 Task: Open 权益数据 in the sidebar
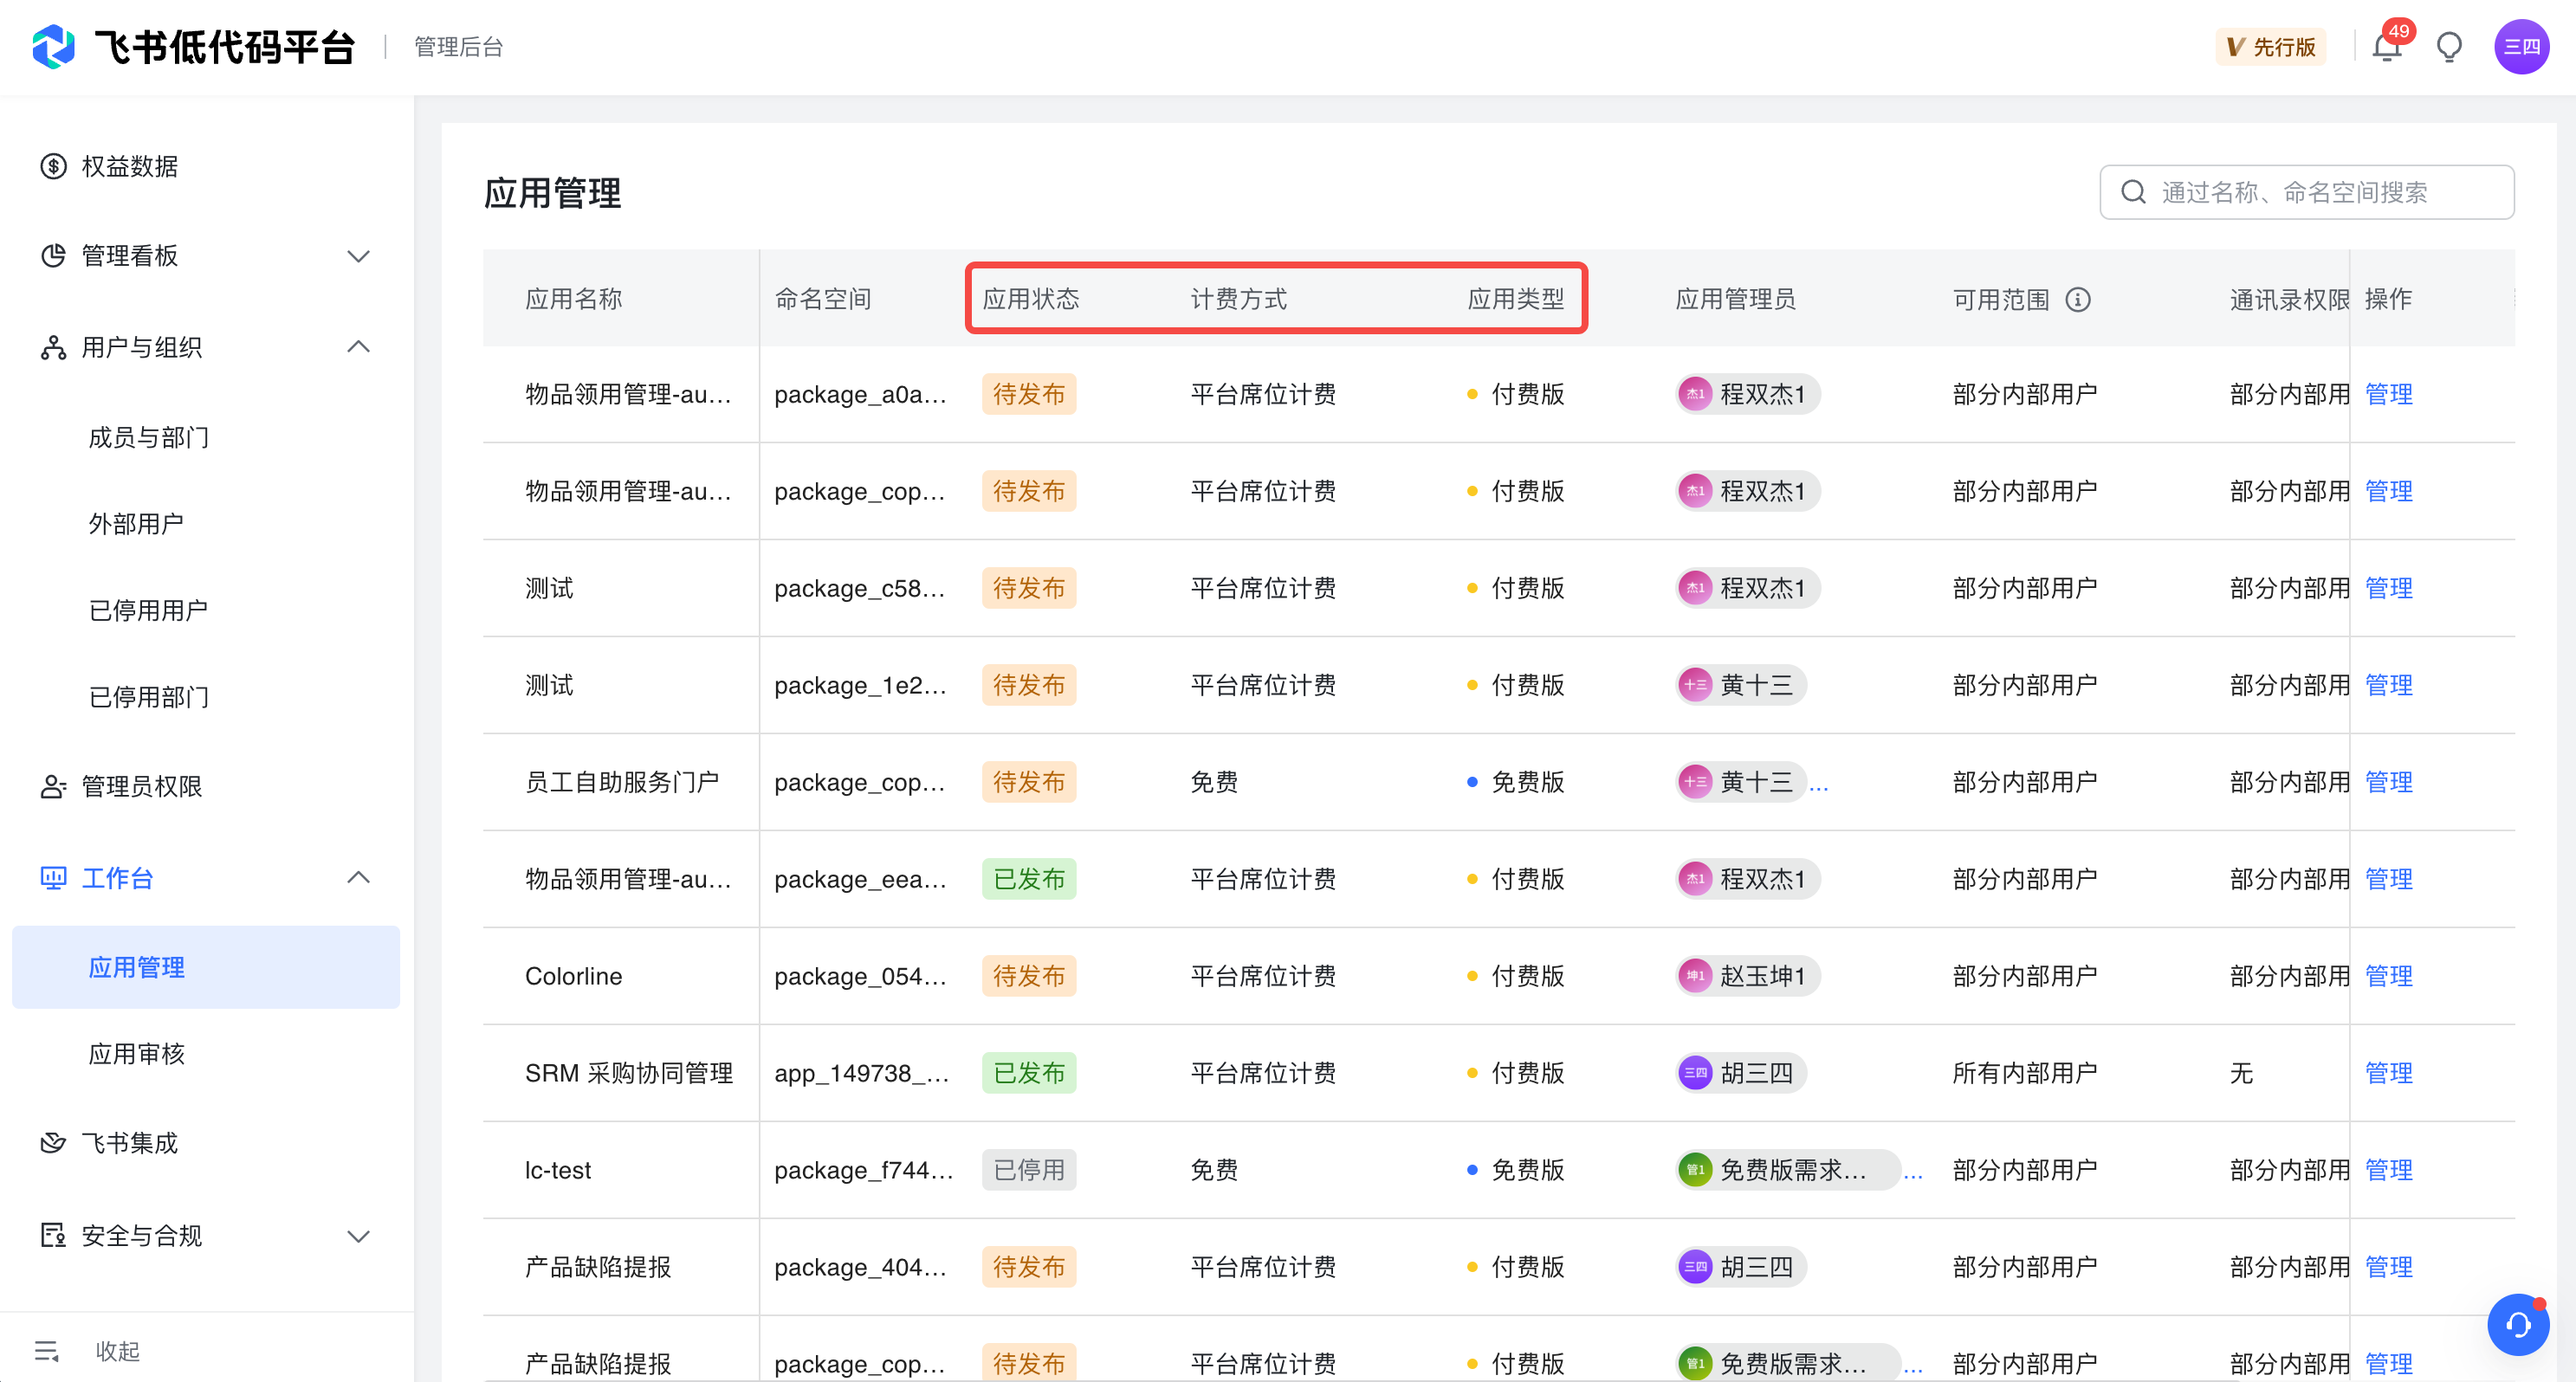(130, 166)
